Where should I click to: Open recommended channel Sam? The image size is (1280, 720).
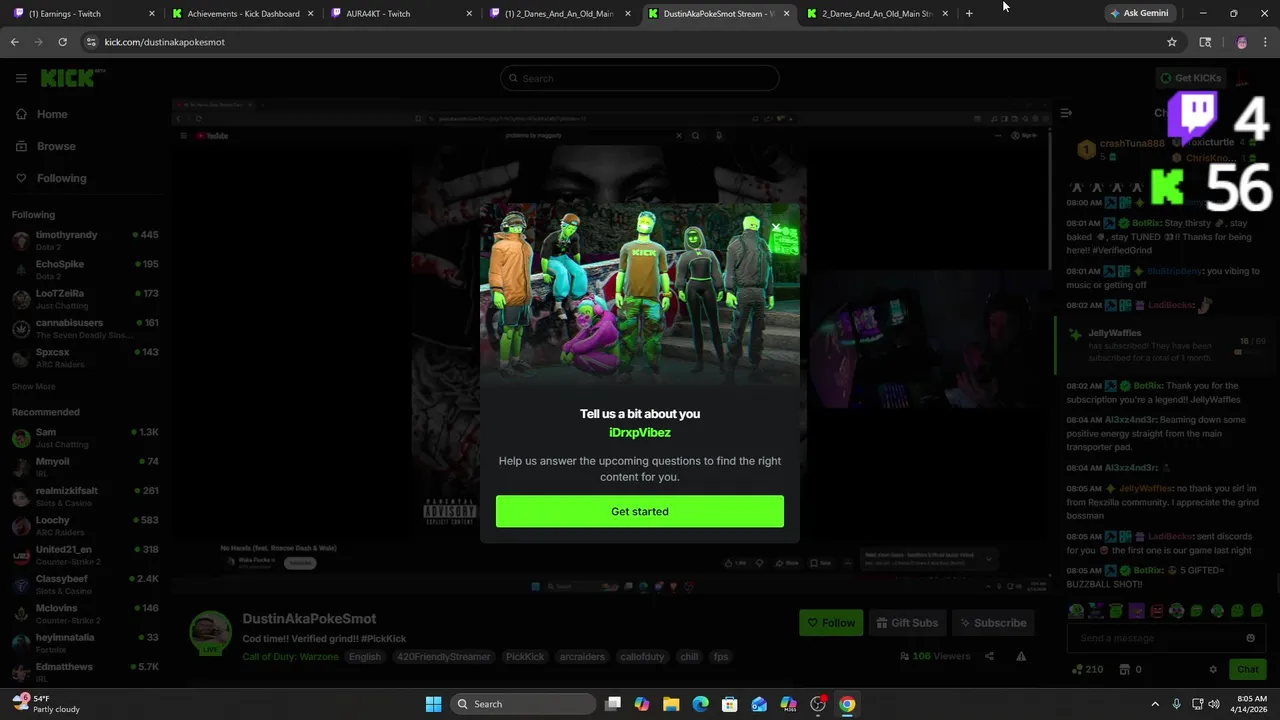(x=85, y=438)
